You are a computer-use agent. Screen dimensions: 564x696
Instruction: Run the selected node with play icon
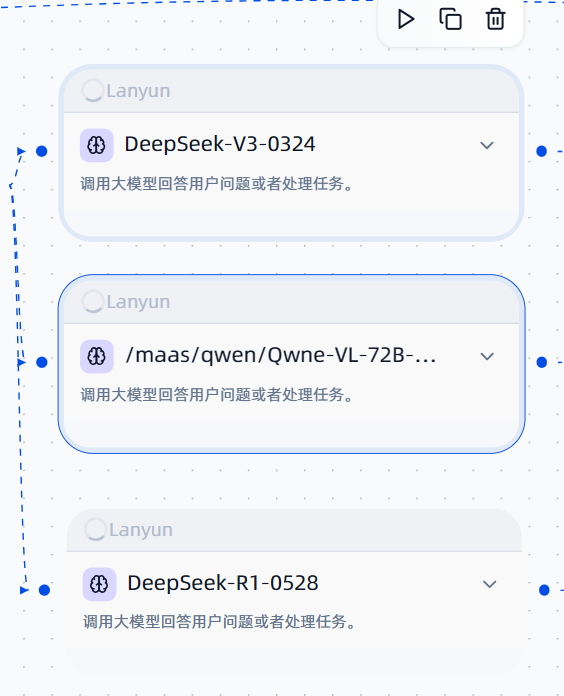pyautogui.click(x=406, y=20)
